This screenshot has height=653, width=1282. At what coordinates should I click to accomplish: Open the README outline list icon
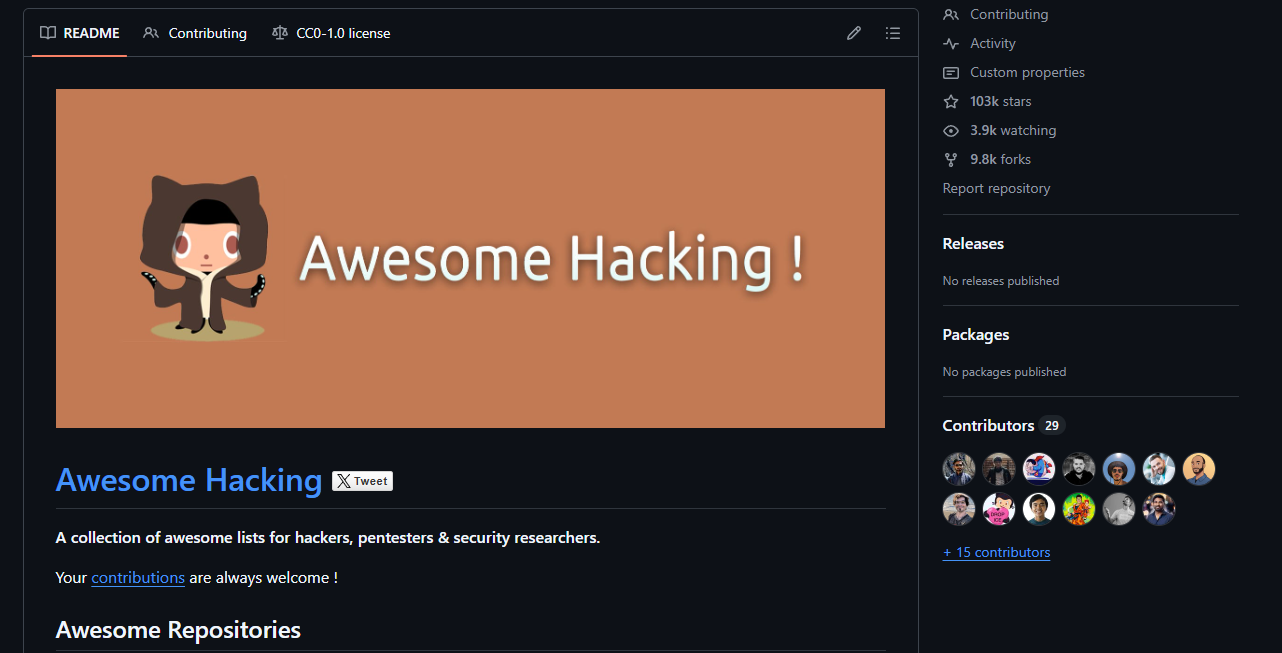893,33
